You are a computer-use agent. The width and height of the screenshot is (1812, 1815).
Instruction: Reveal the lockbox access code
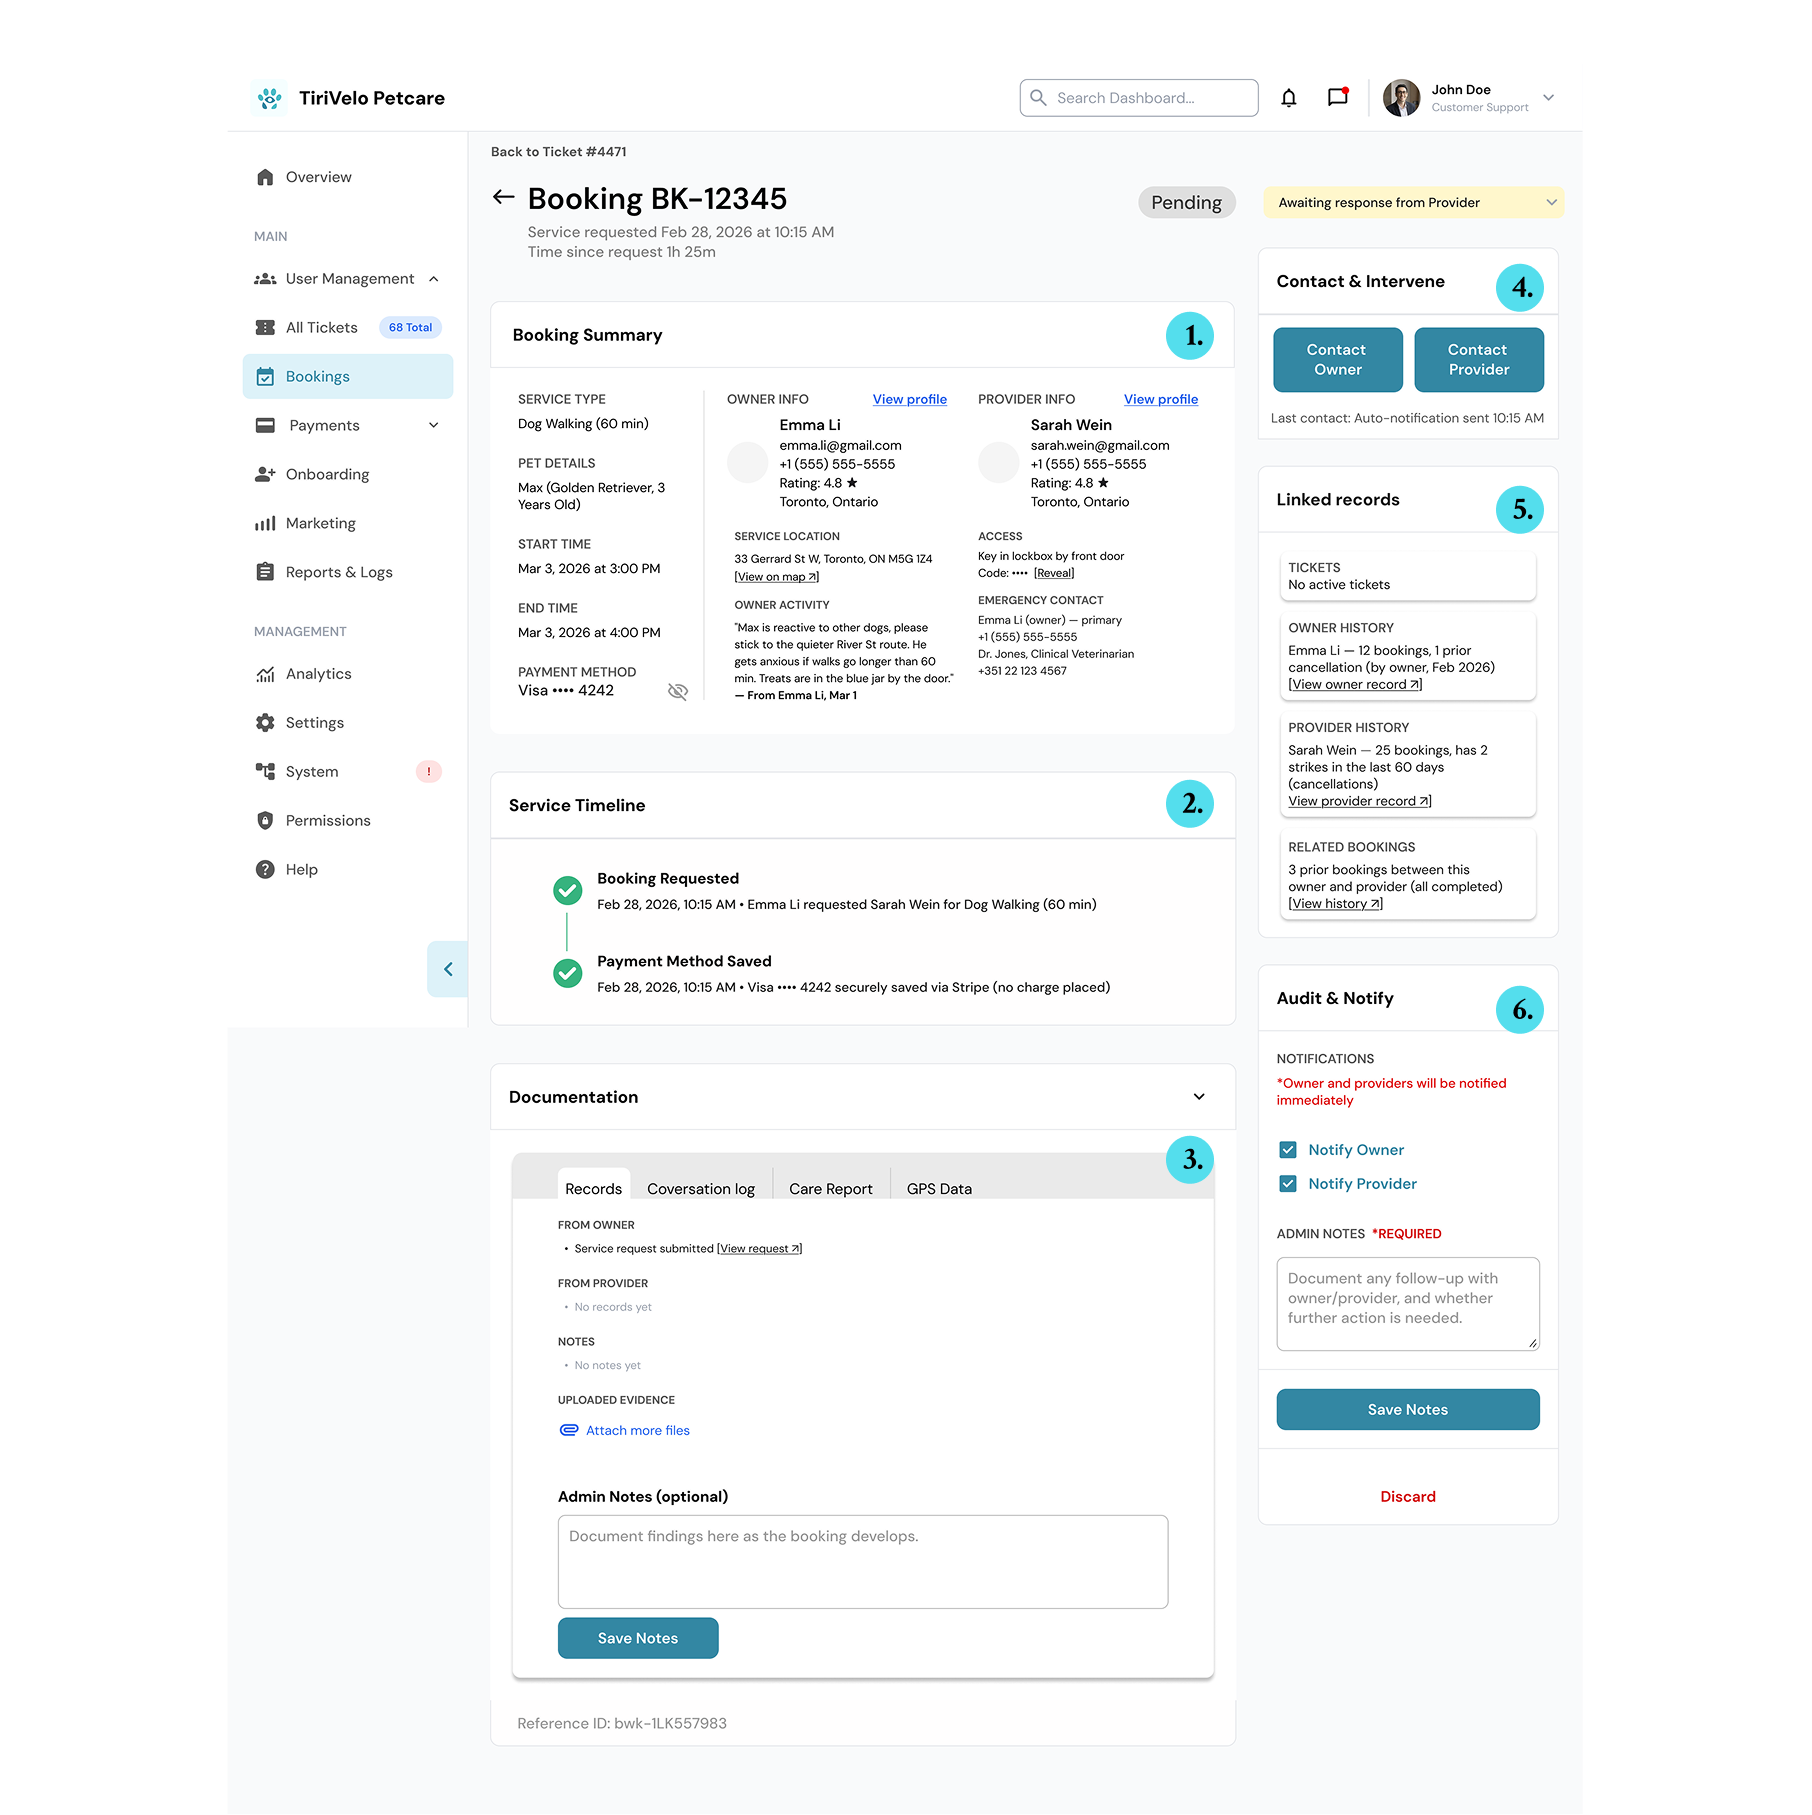coord(1054,573)
